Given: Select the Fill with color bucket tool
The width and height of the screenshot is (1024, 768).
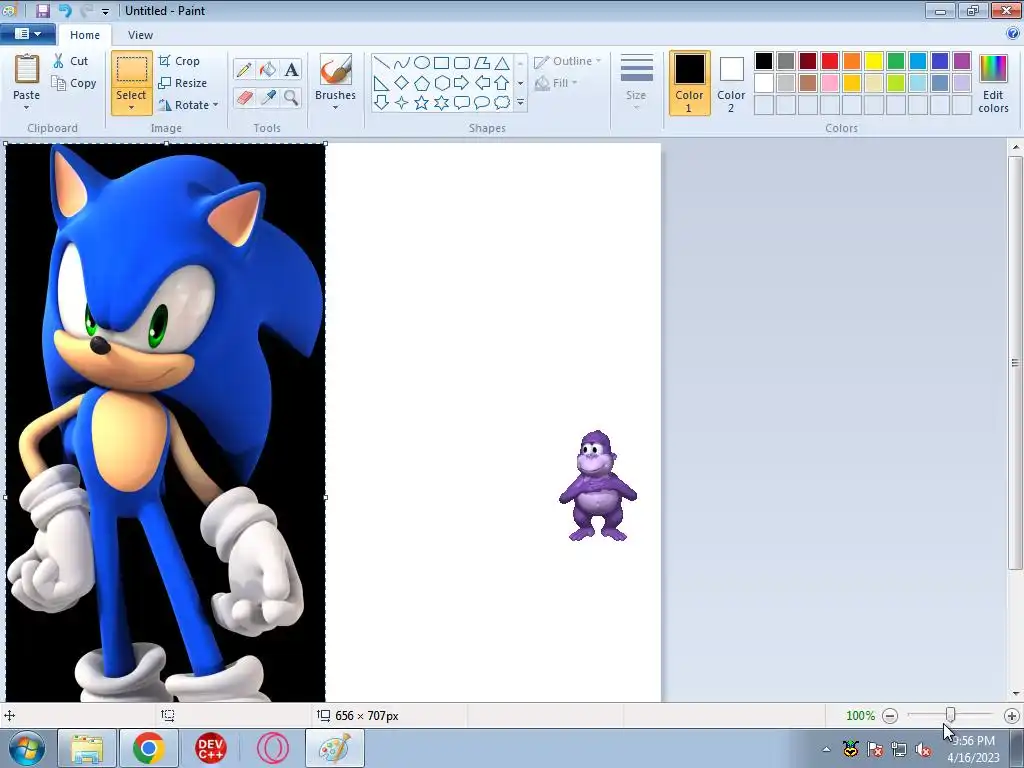Looking at the screenshot, I should tap(267, 69).
